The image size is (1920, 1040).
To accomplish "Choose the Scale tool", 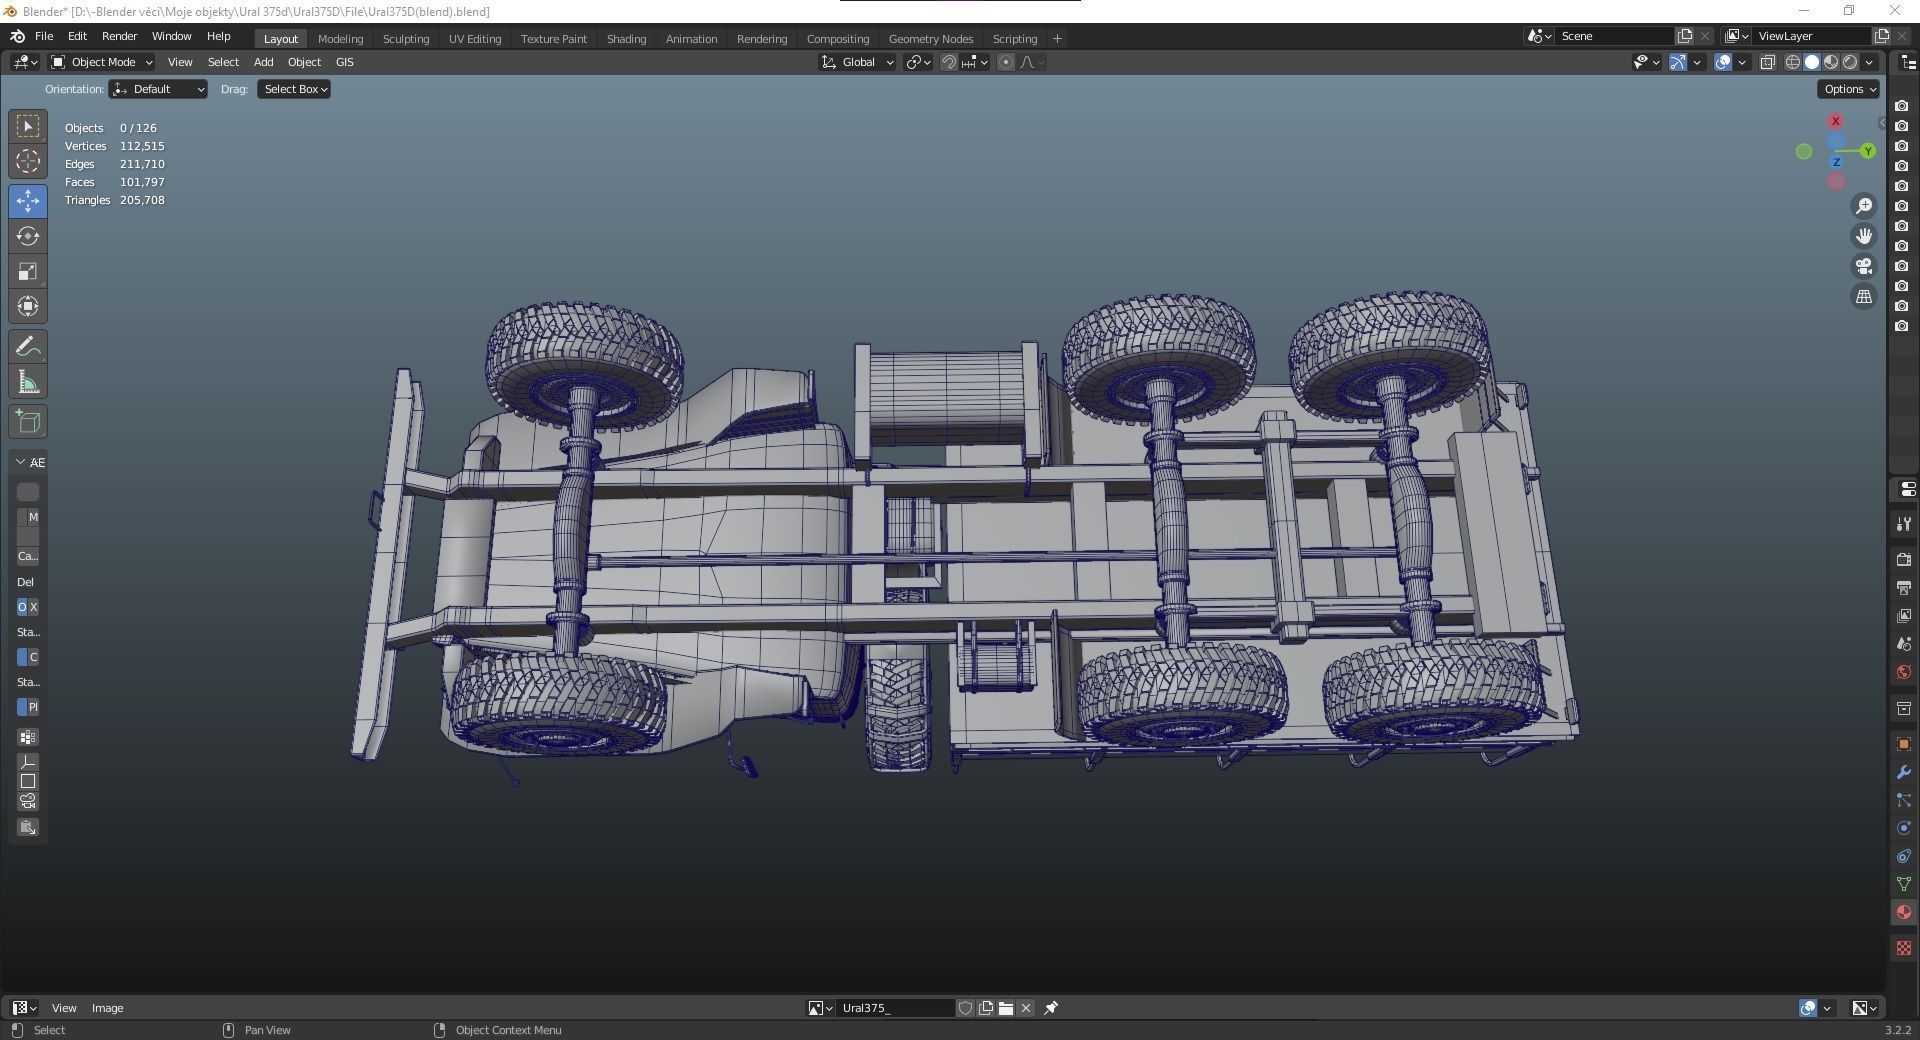I will tap(28, 271).
